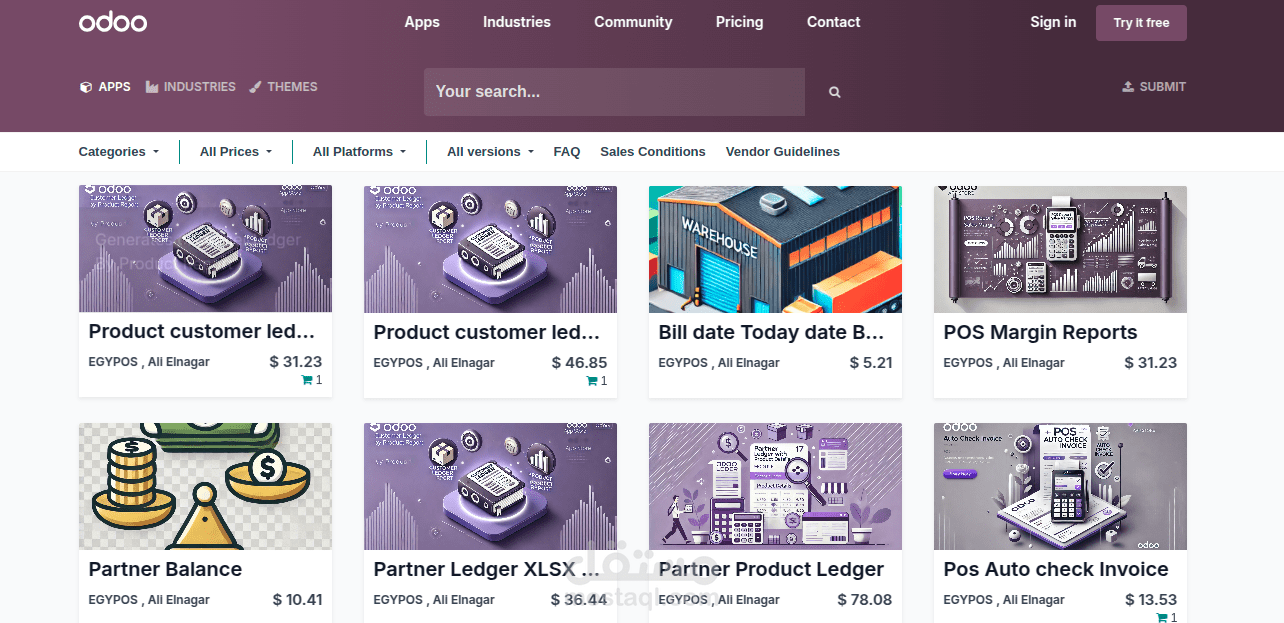This screenshot has height=623, width=1284.
Task: Open the Community menu item
Action: 633,22
